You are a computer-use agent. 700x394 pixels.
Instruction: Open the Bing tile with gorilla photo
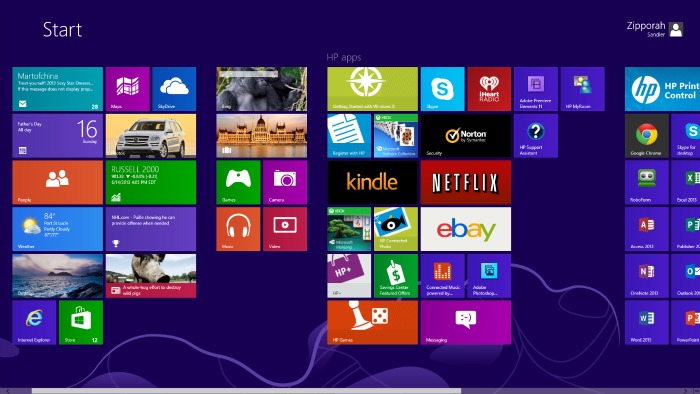[262, 89]
